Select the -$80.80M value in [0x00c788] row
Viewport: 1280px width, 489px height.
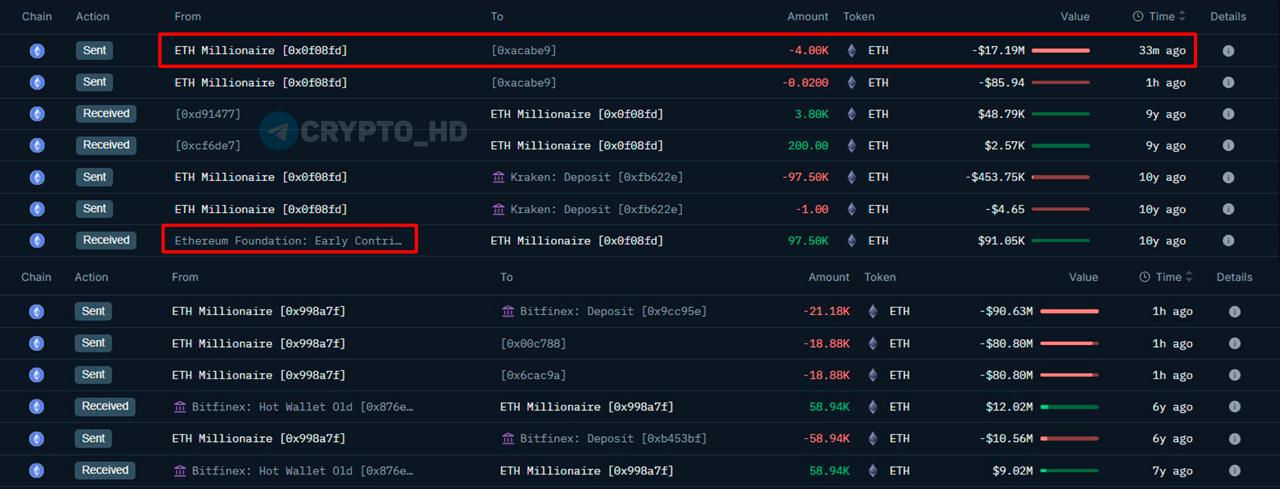pos(1006,343)
